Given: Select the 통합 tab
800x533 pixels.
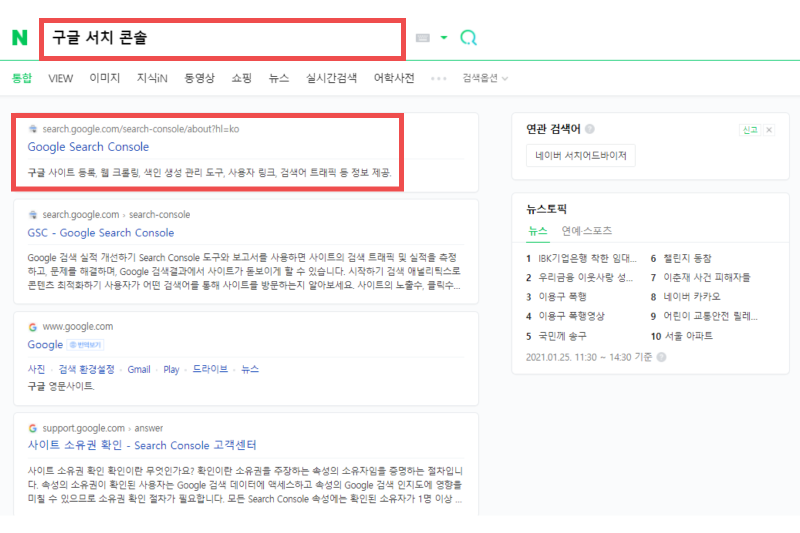Looking at the screenshot, I should pos(22,78).
